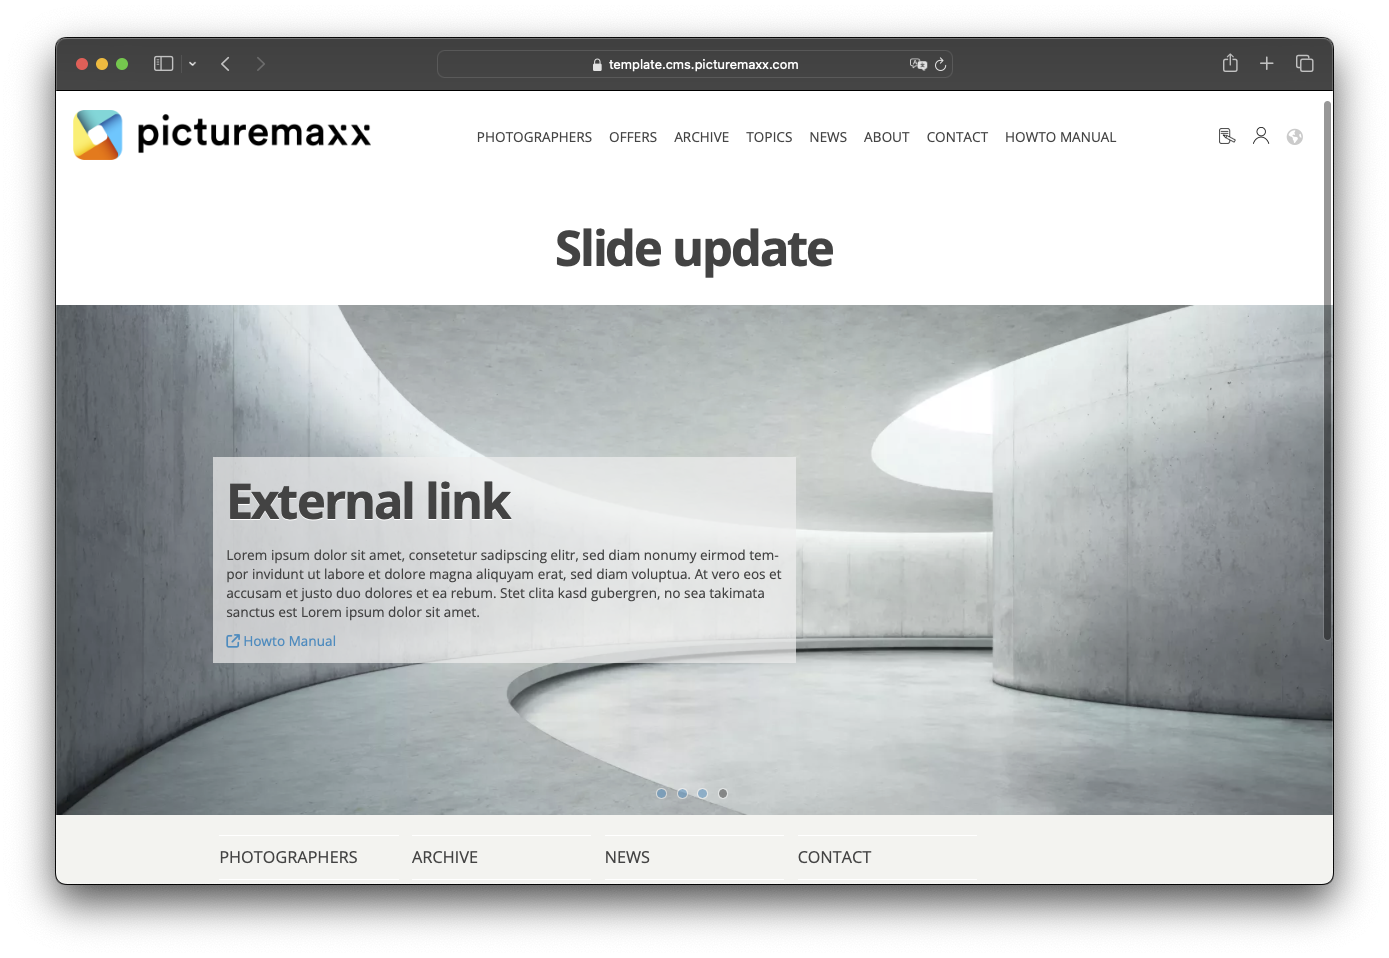
Task: Click the picturemaxx logo
Action: click(221, 134)
